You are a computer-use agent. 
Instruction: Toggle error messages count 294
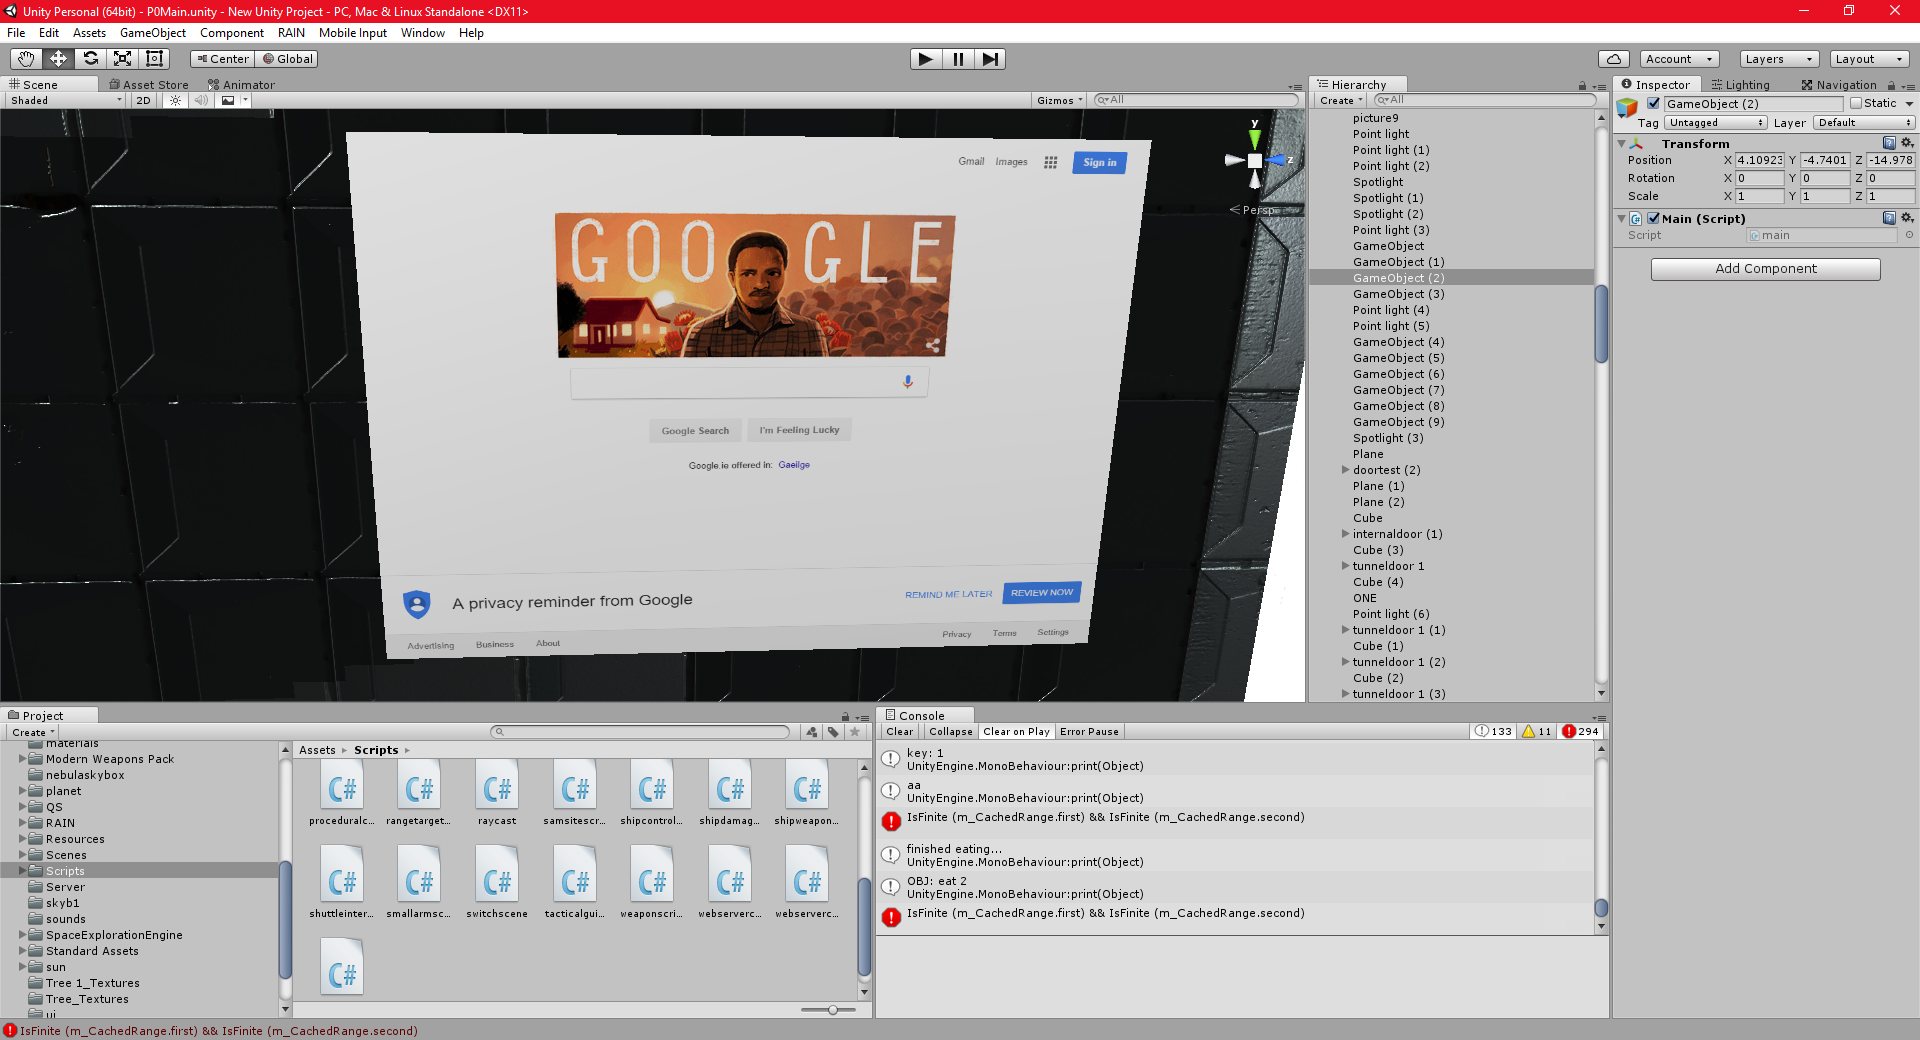click(1581, 732)
